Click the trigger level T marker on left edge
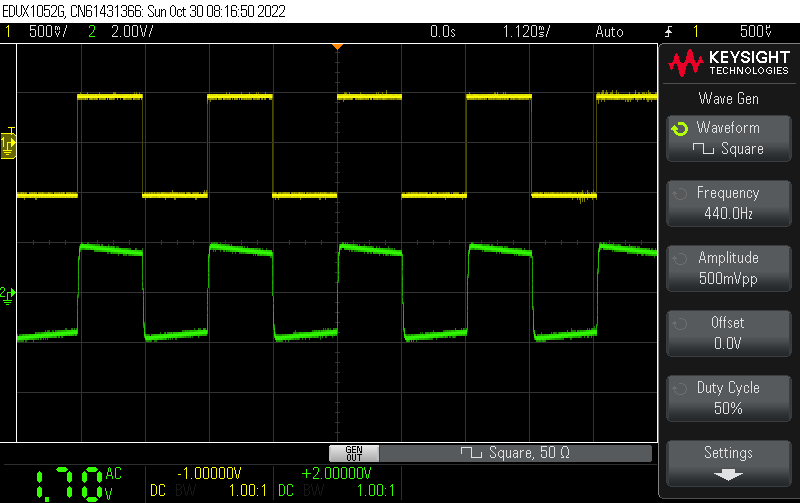 [x=12, y=131]
